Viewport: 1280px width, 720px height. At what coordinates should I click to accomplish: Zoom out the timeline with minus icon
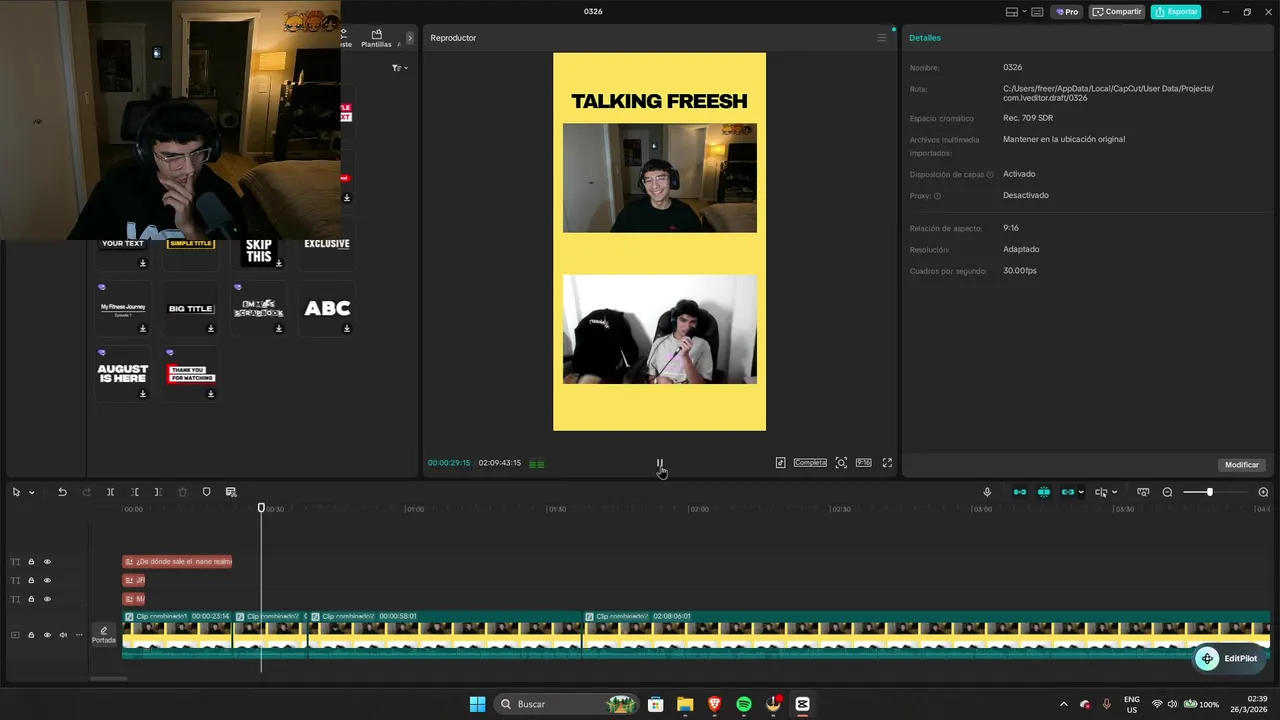point(1167,492)
